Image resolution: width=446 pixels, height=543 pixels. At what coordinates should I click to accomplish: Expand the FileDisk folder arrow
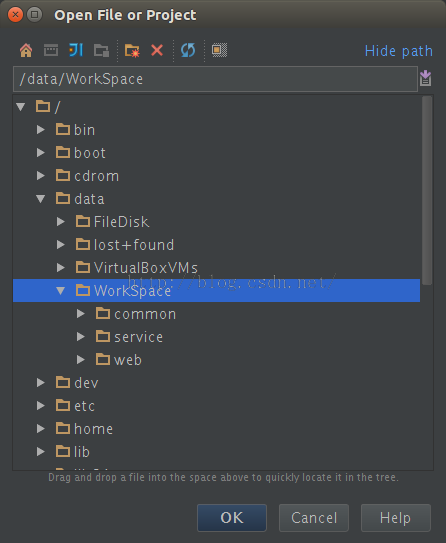point(61,222)
